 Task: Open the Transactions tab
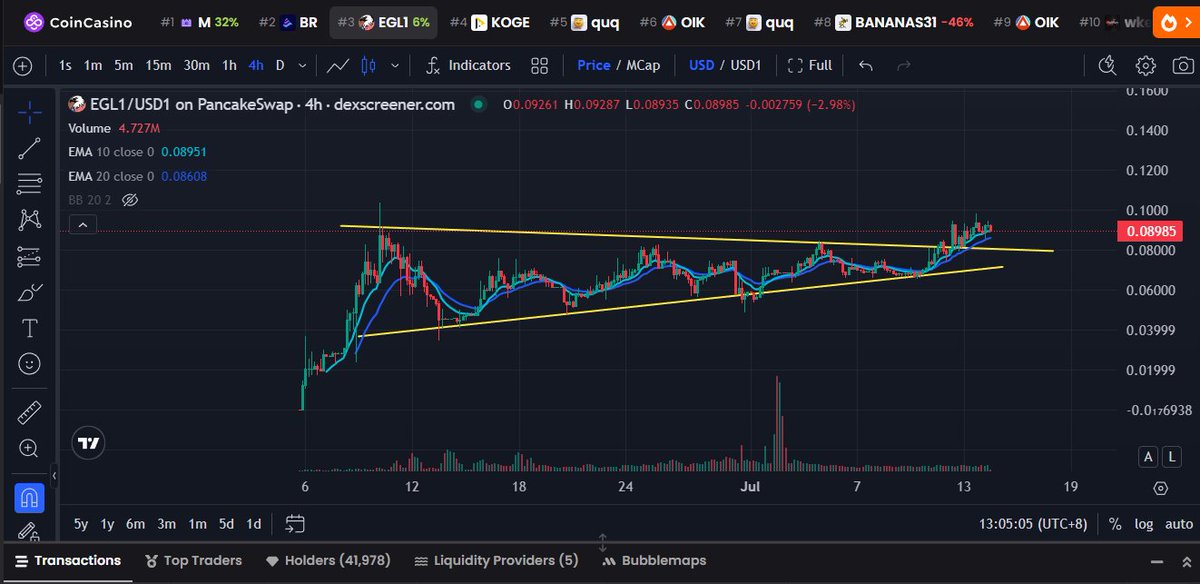[x=67, y=561]
